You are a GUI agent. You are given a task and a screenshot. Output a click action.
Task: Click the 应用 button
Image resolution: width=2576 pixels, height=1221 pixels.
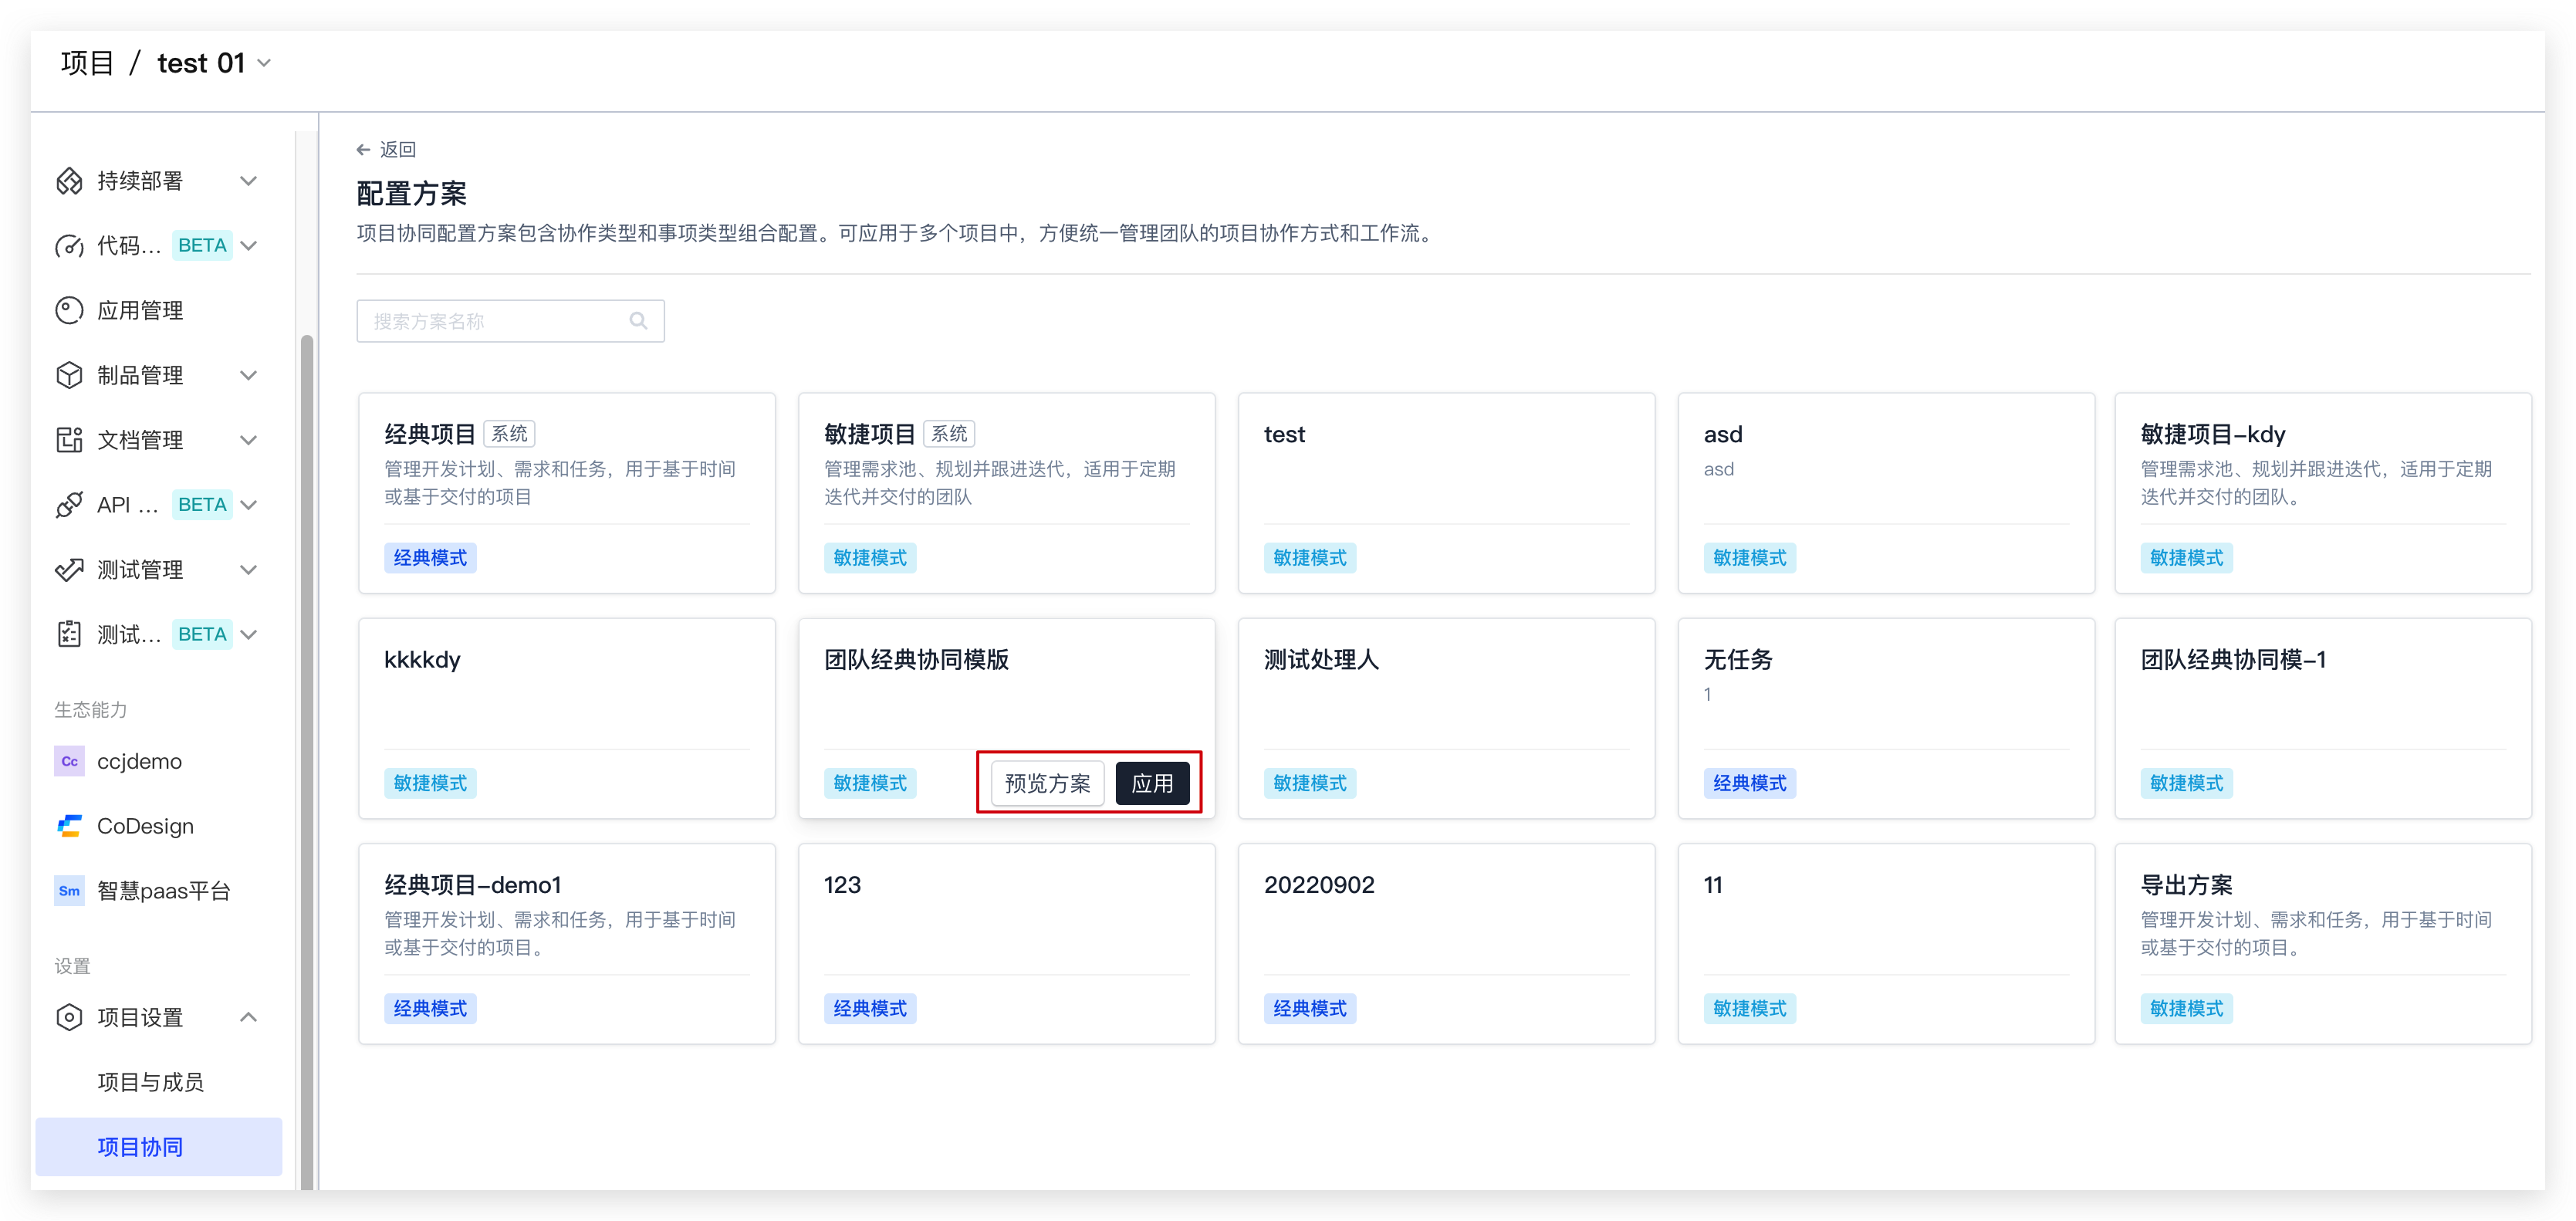coord(1152,783)
